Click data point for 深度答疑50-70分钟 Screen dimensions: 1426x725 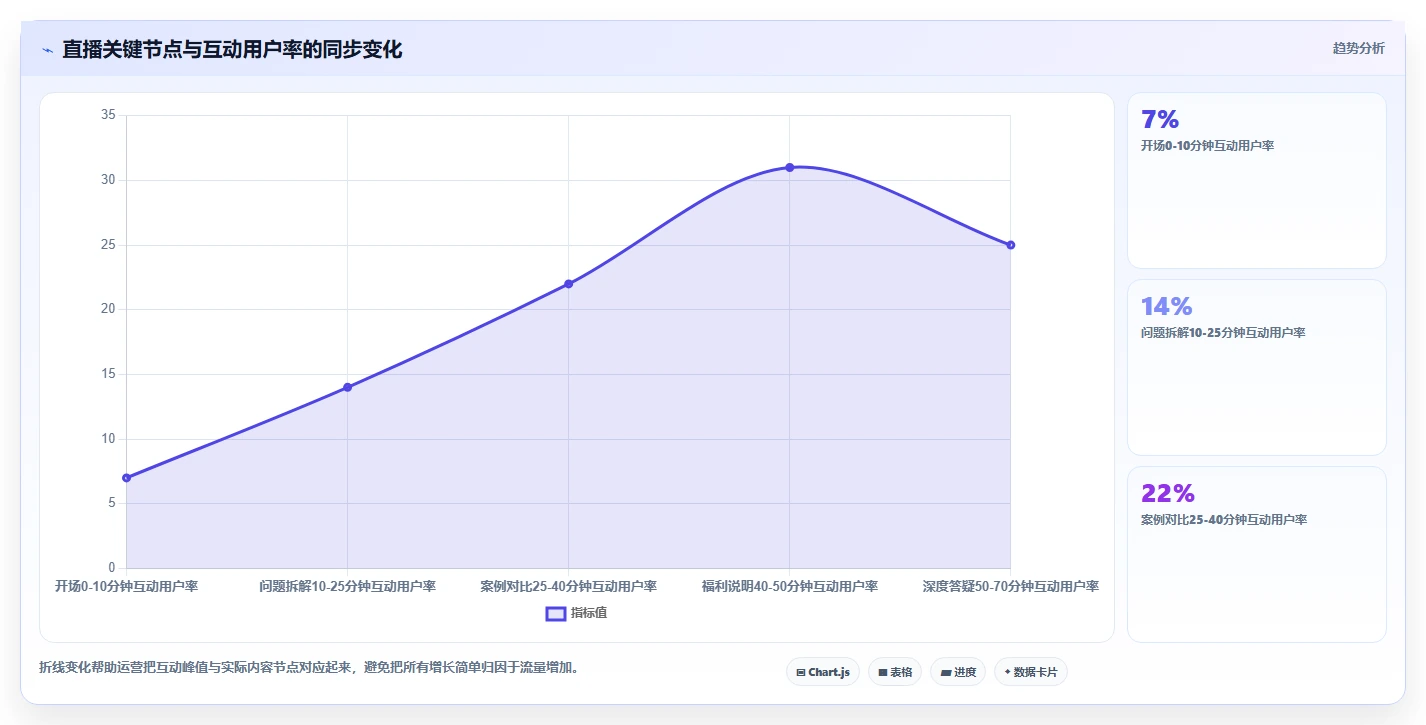click(1011, 245)
